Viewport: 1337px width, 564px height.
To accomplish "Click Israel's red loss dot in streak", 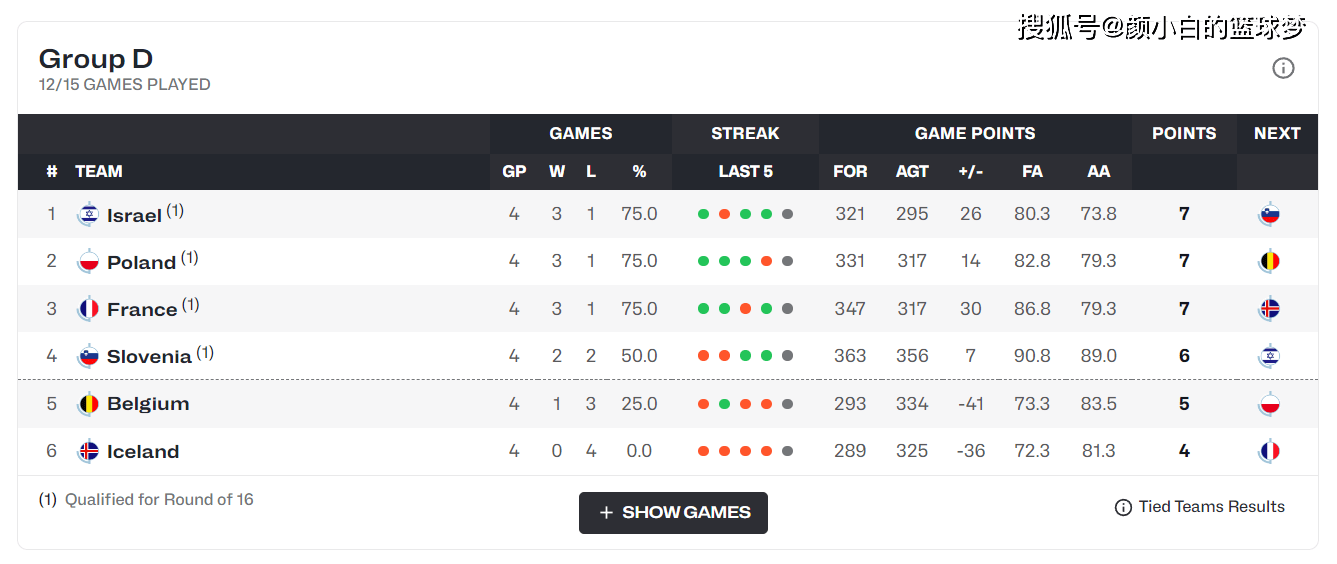I will (724, 214).
